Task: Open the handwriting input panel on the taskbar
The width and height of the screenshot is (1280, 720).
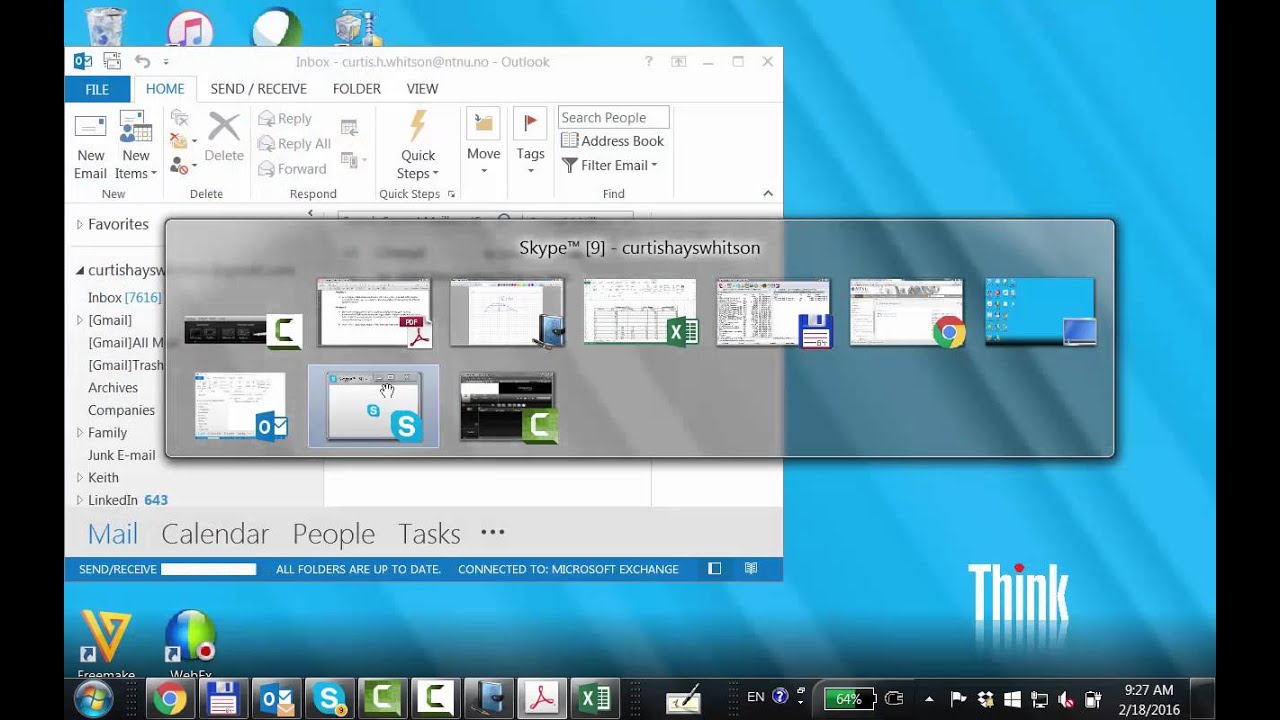Action: click(684, 699)
